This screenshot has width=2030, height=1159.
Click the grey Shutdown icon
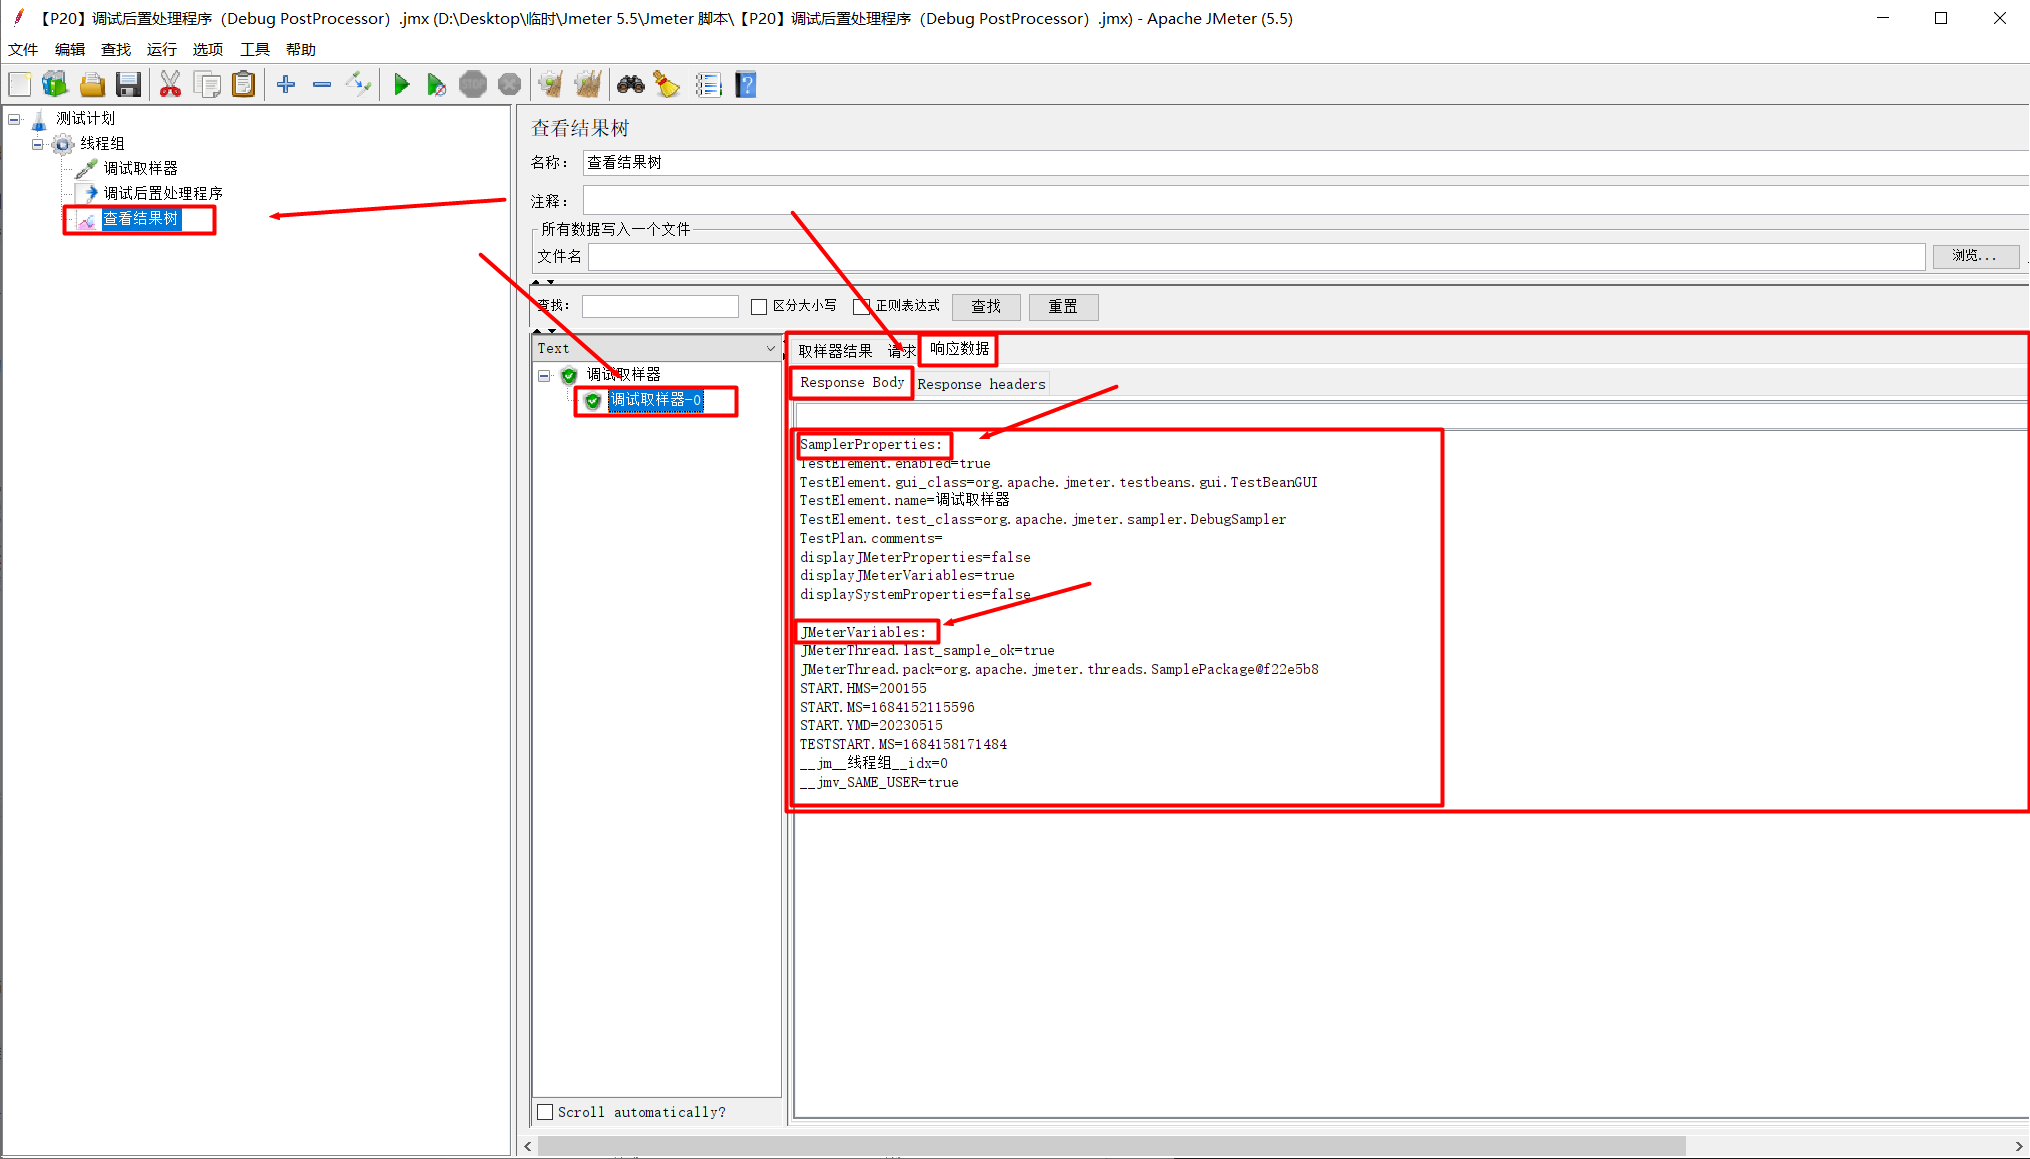[x=510, y=85]
